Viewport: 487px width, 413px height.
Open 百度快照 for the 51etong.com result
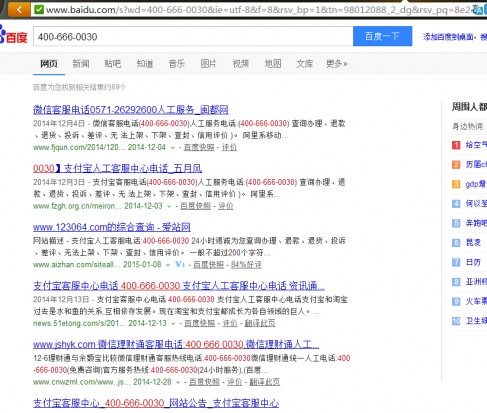tap(200, 323)
